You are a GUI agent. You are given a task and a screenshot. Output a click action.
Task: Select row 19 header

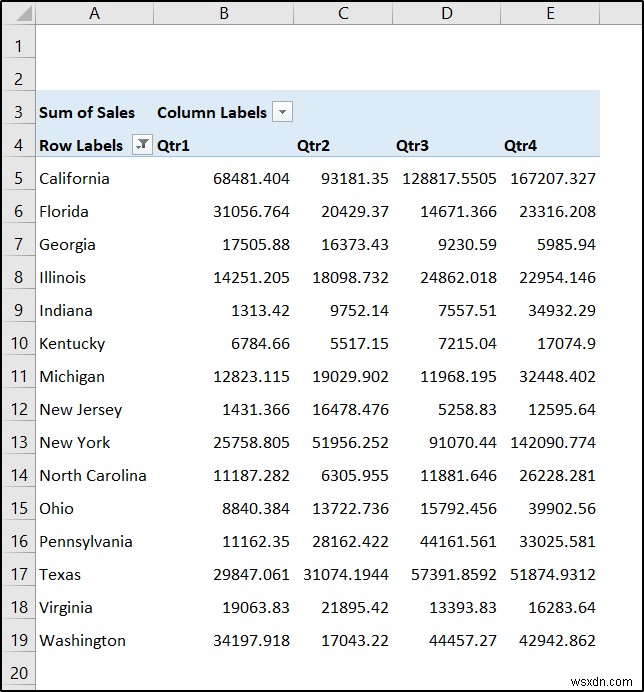tap(18, 640)
